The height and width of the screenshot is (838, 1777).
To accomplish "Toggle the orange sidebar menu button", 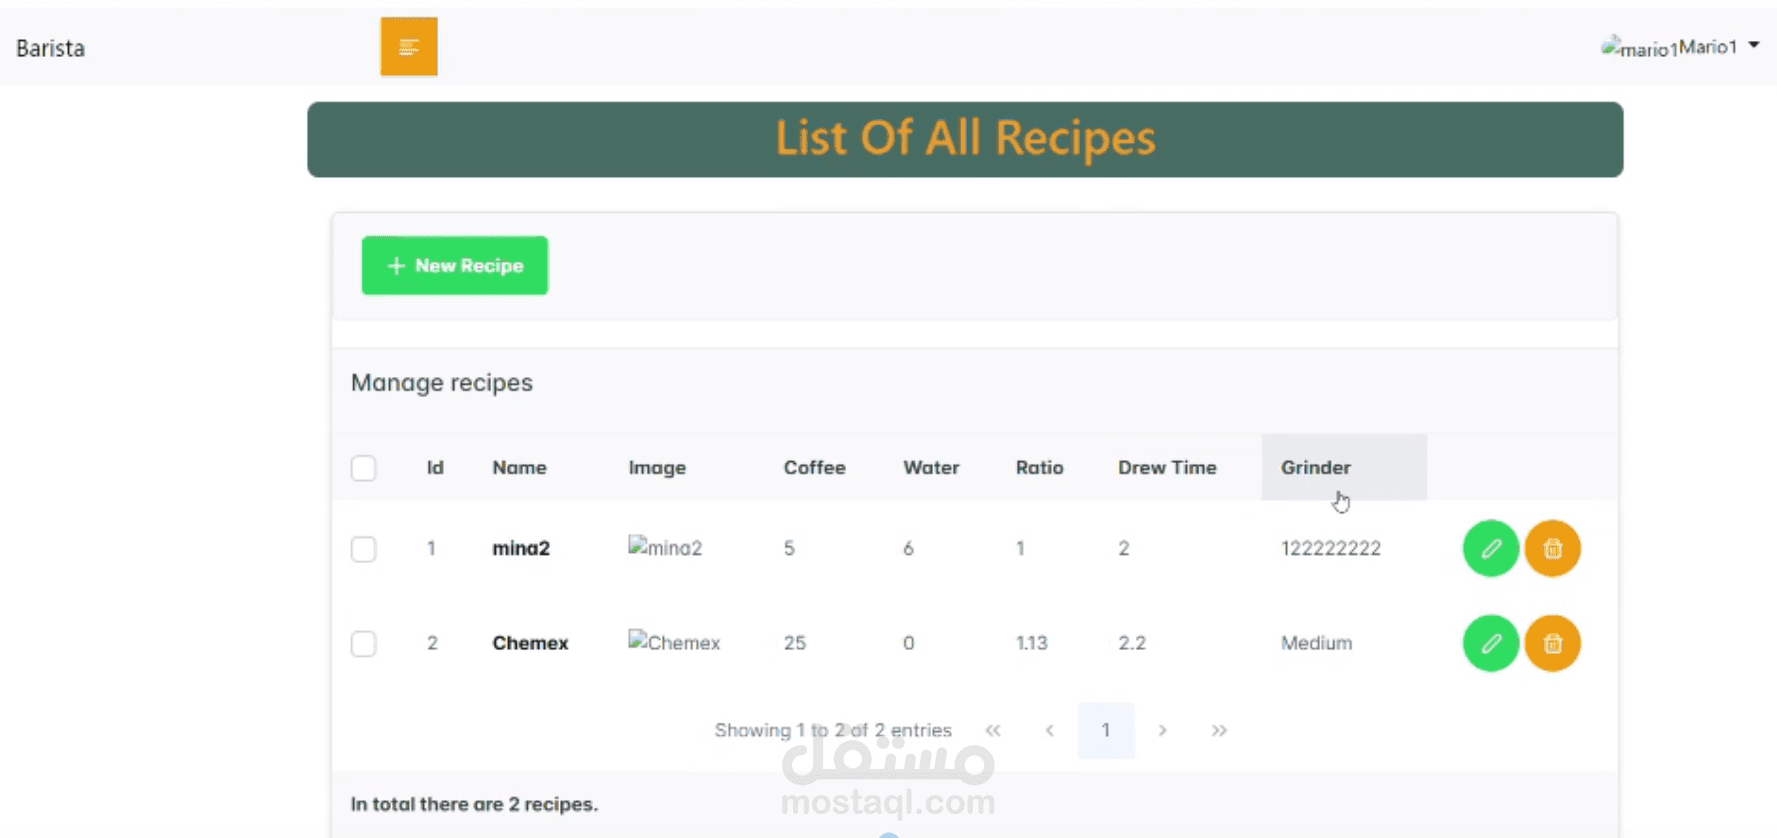I will click(409, 47).
